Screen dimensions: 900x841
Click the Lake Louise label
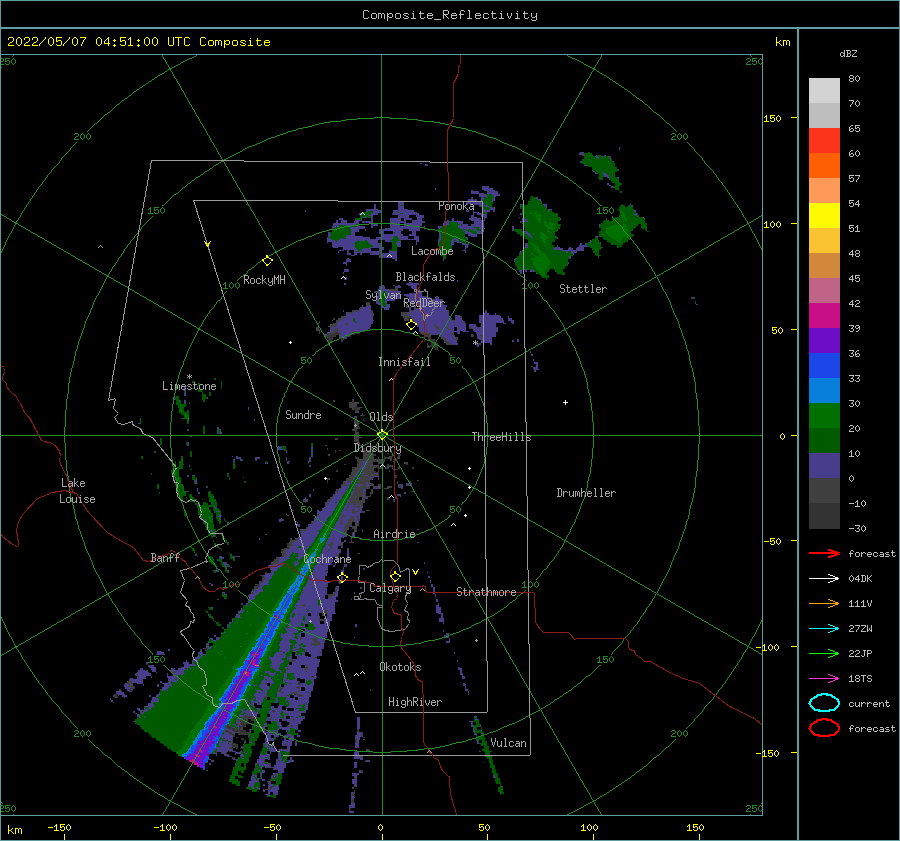tap(77, 491)
